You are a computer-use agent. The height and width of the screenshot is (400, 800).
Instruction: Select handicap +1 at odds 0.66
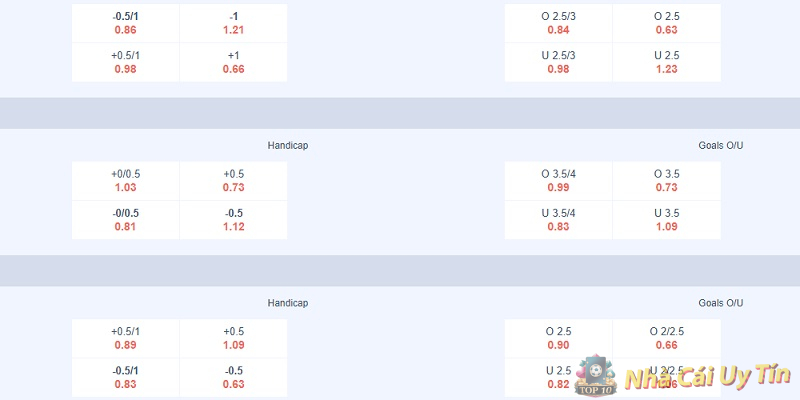[x=233, y=62]
